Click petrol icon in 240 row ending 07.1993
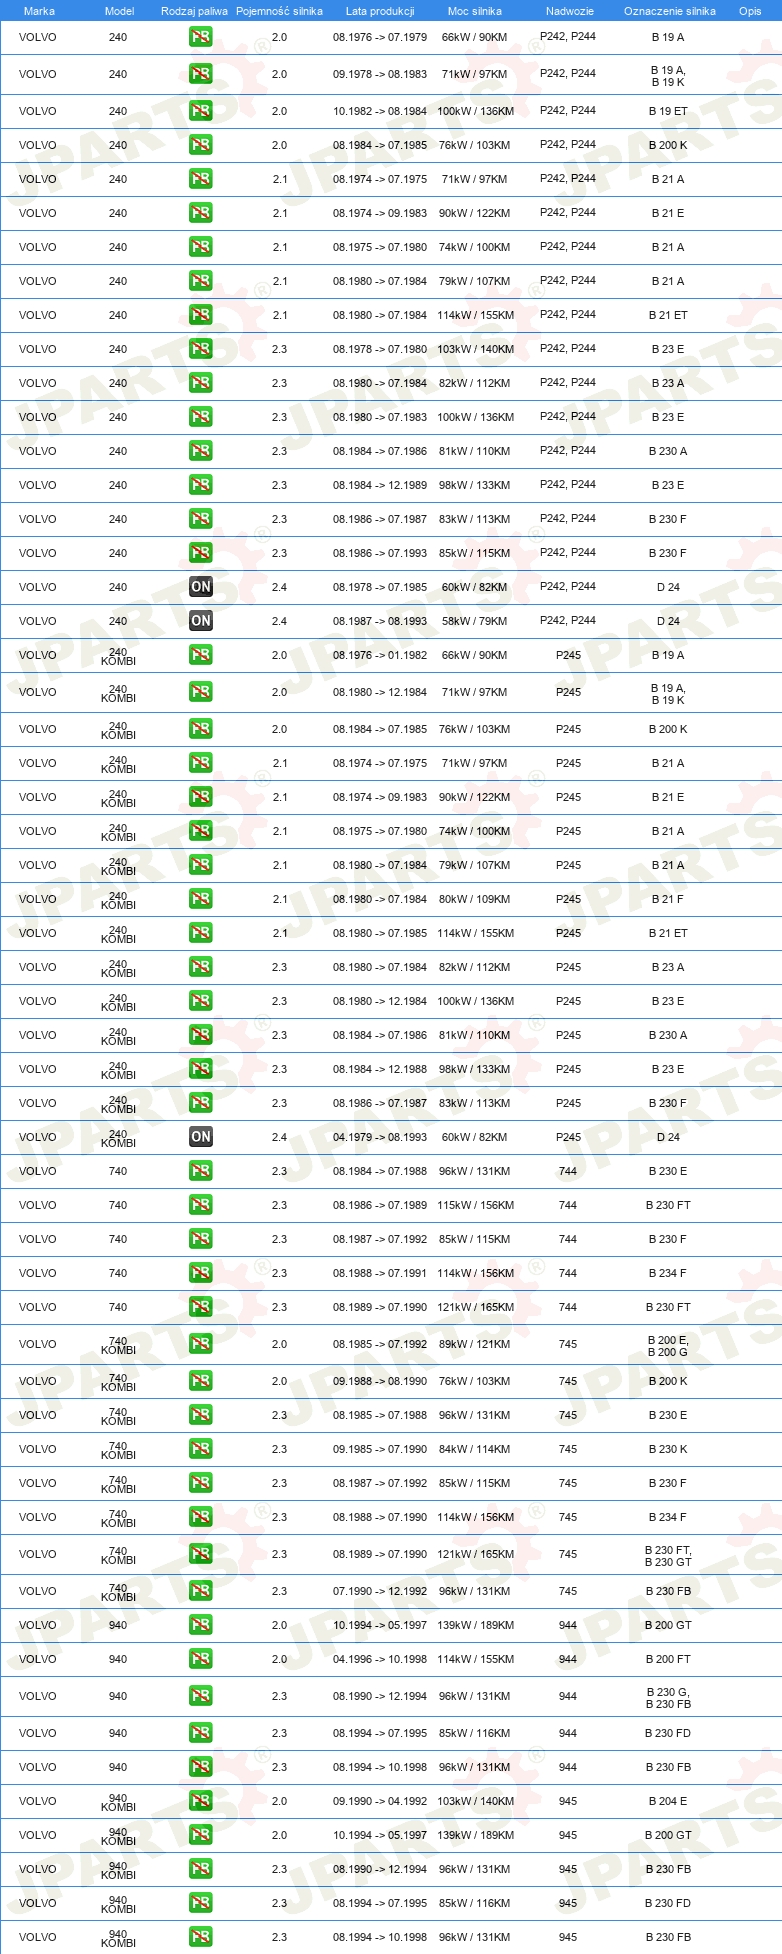This screenshot has height=1954, width=782. tap(200, 553)
